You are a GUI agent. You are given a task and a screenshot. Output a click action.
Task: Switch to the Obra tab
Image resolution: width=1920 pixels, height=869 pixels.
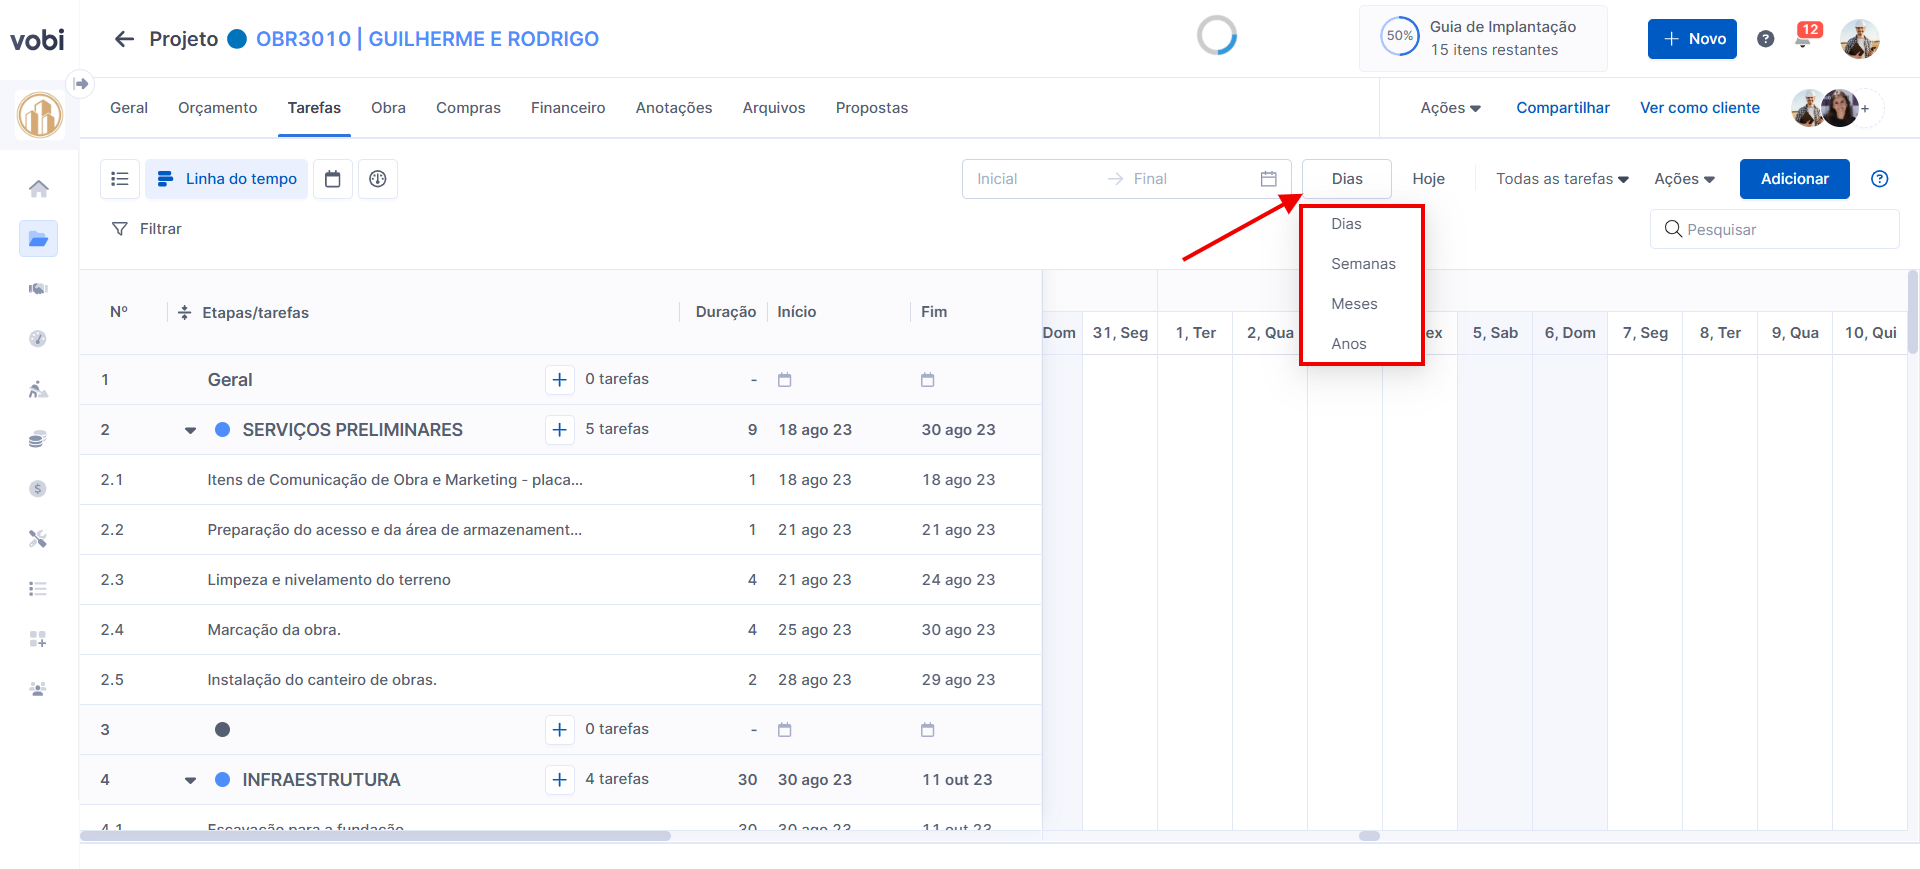[x=388, y=108]
